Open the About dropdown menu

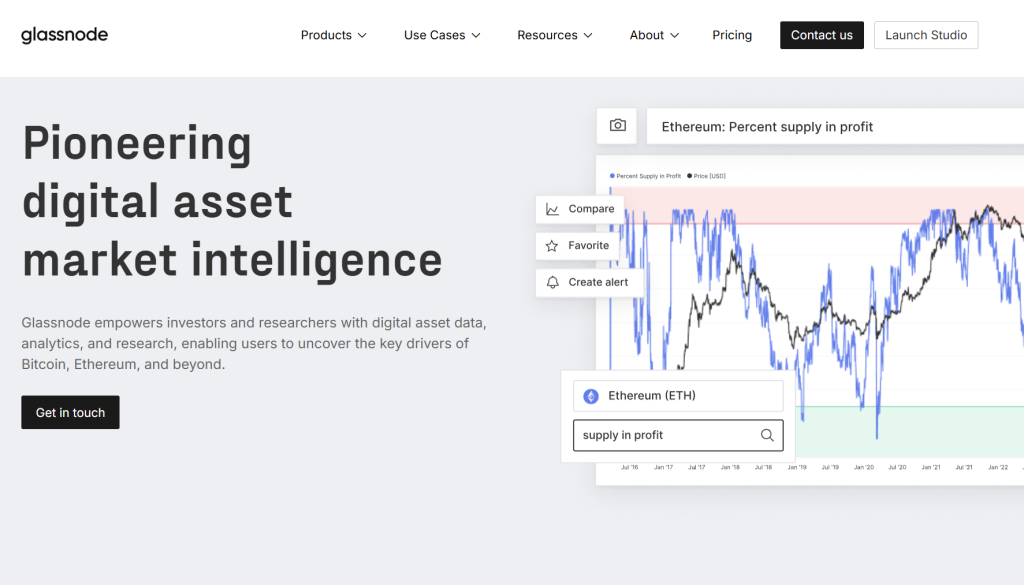(x=654, y=35)
